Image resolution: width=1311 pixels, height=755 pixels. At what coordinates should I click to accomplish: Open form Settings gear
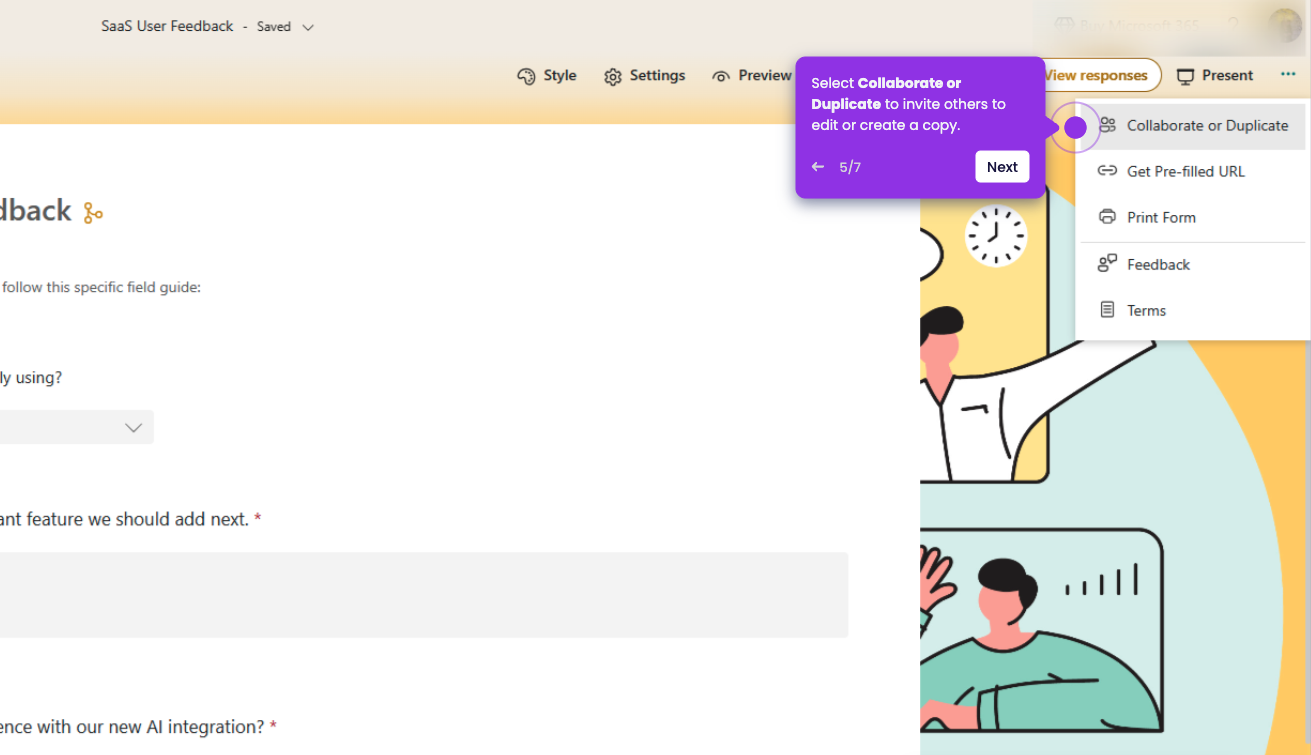pyautogui.click(x=645, y=76)
